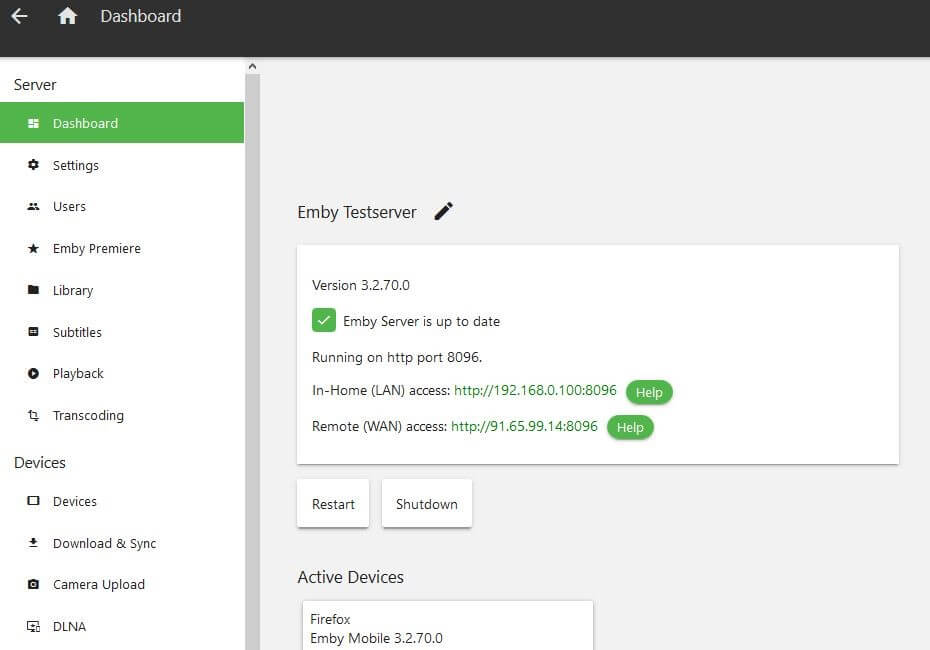The height and width of the screenshot is (650, 930).
Task: Click the Subtitles icon in sidebar
Action: click(33, 332)
